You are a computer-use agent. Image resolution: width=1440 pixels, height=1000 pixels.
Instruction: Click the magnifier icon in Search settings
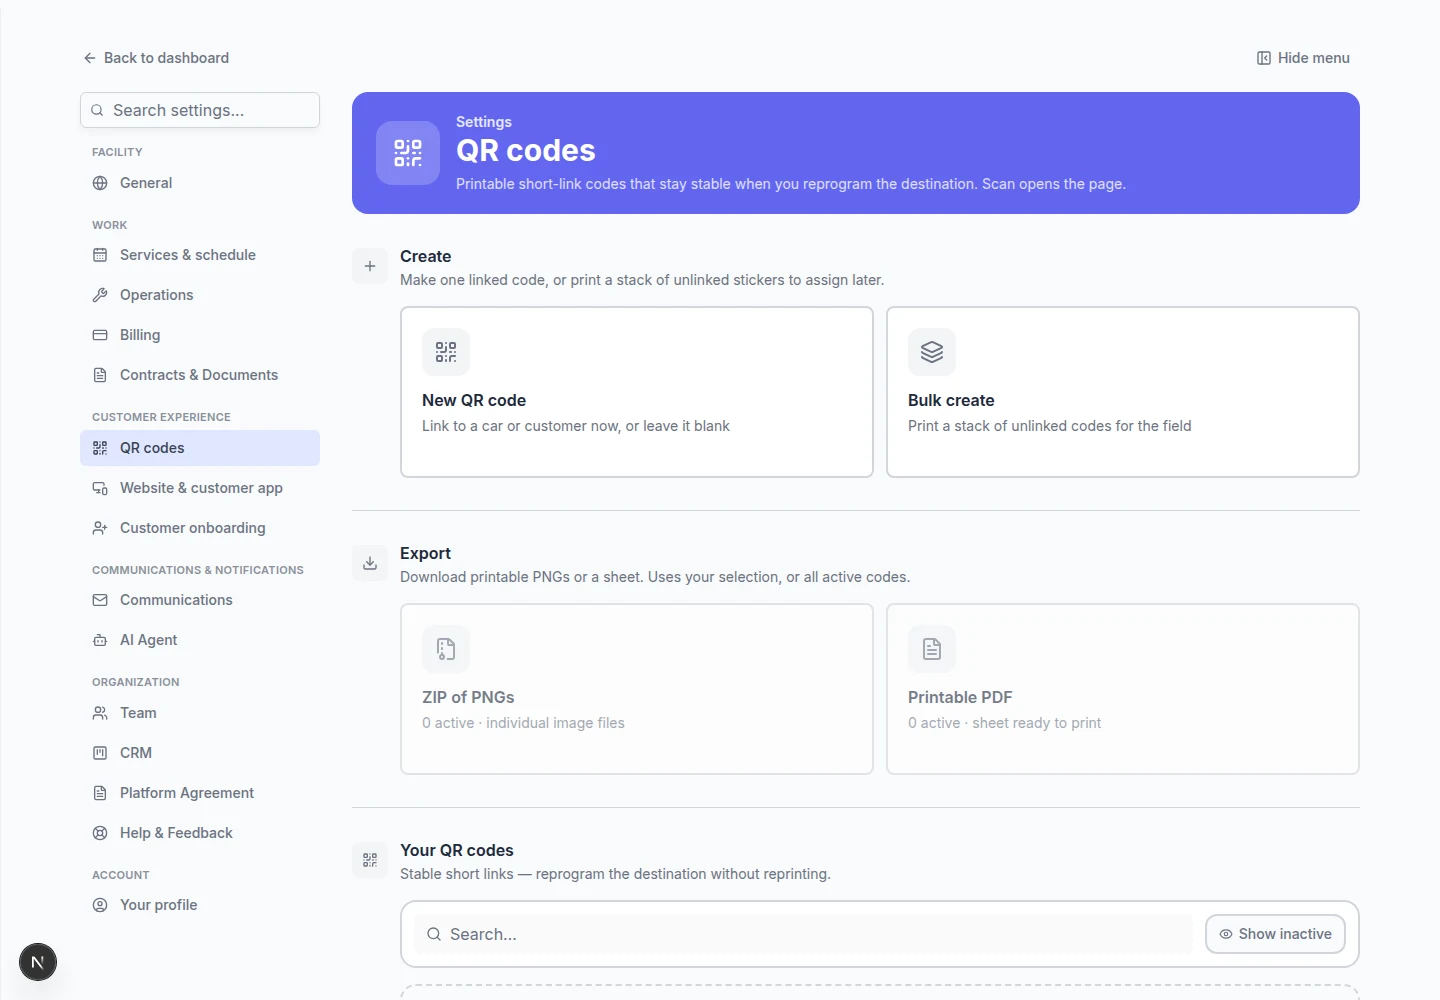[97, 110]
